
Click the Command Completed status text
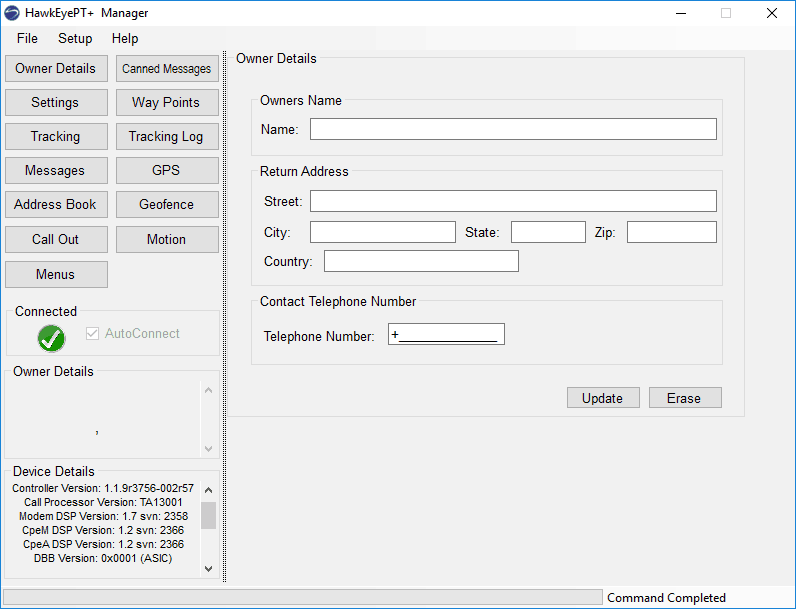pyautogui.click(x=666, y=598)
